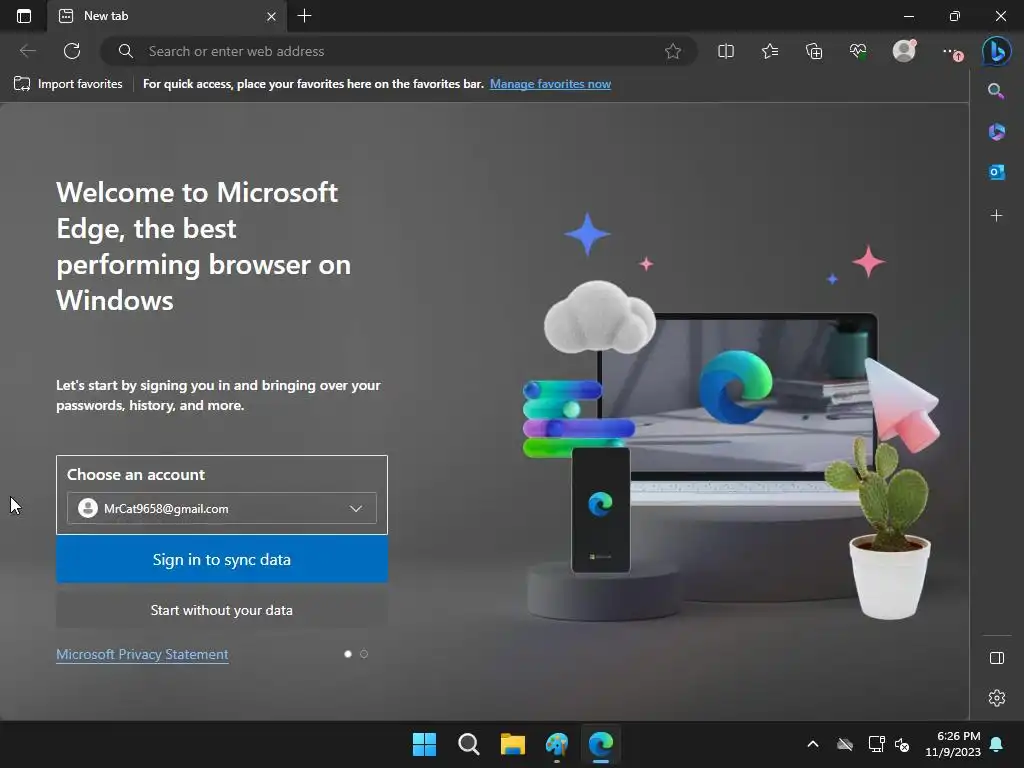Click Import favorites

68,84
